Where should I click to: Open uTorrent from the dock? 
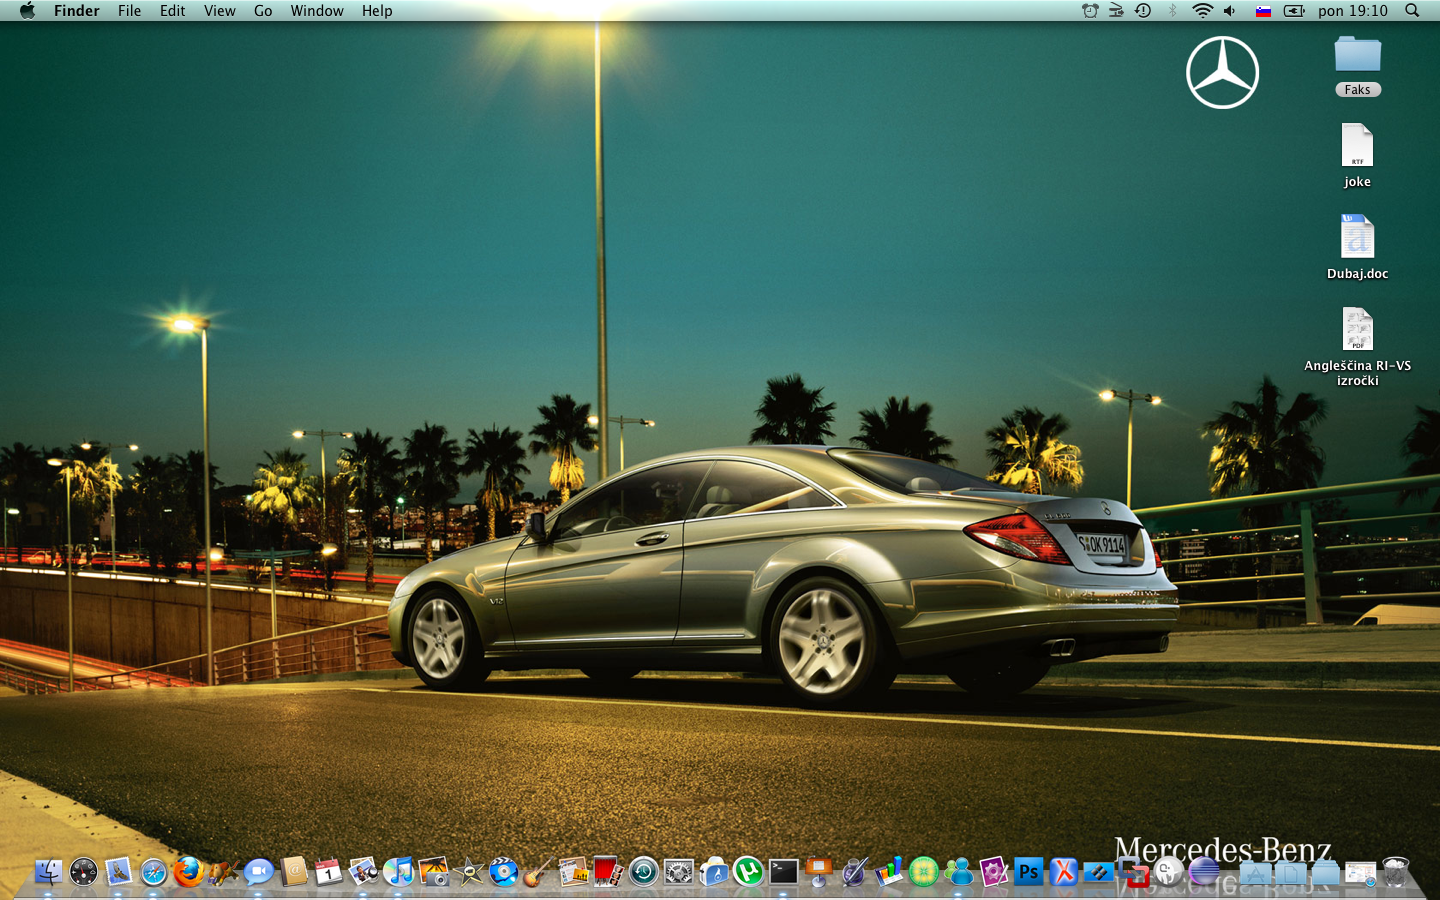748,872
